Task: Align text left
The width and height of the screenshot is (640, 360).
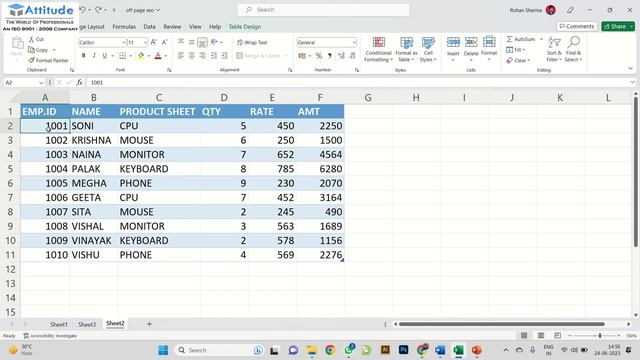Action: (x=181, y=56)
